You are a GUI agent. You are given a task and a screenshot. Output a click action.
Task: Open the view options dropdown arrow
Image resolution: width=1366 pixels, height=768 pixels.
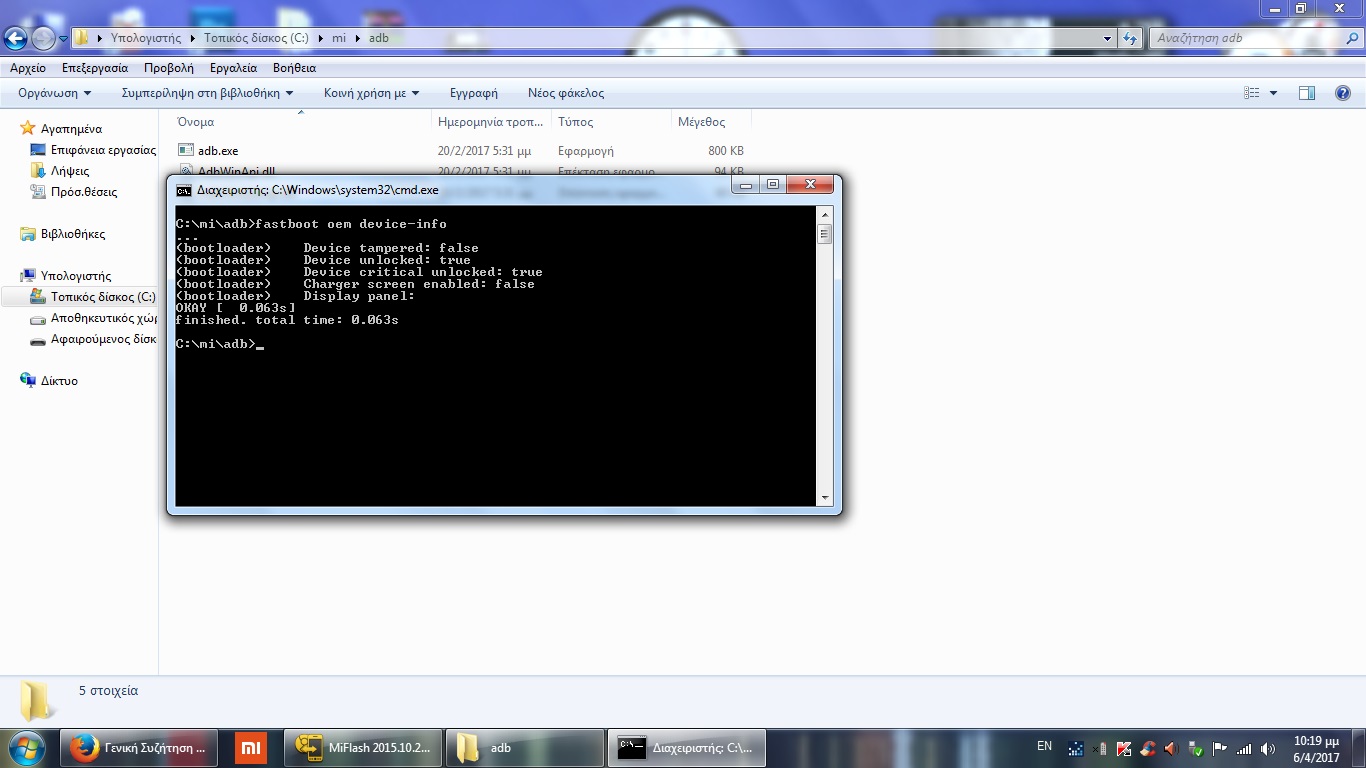(x=1273, y=93)
